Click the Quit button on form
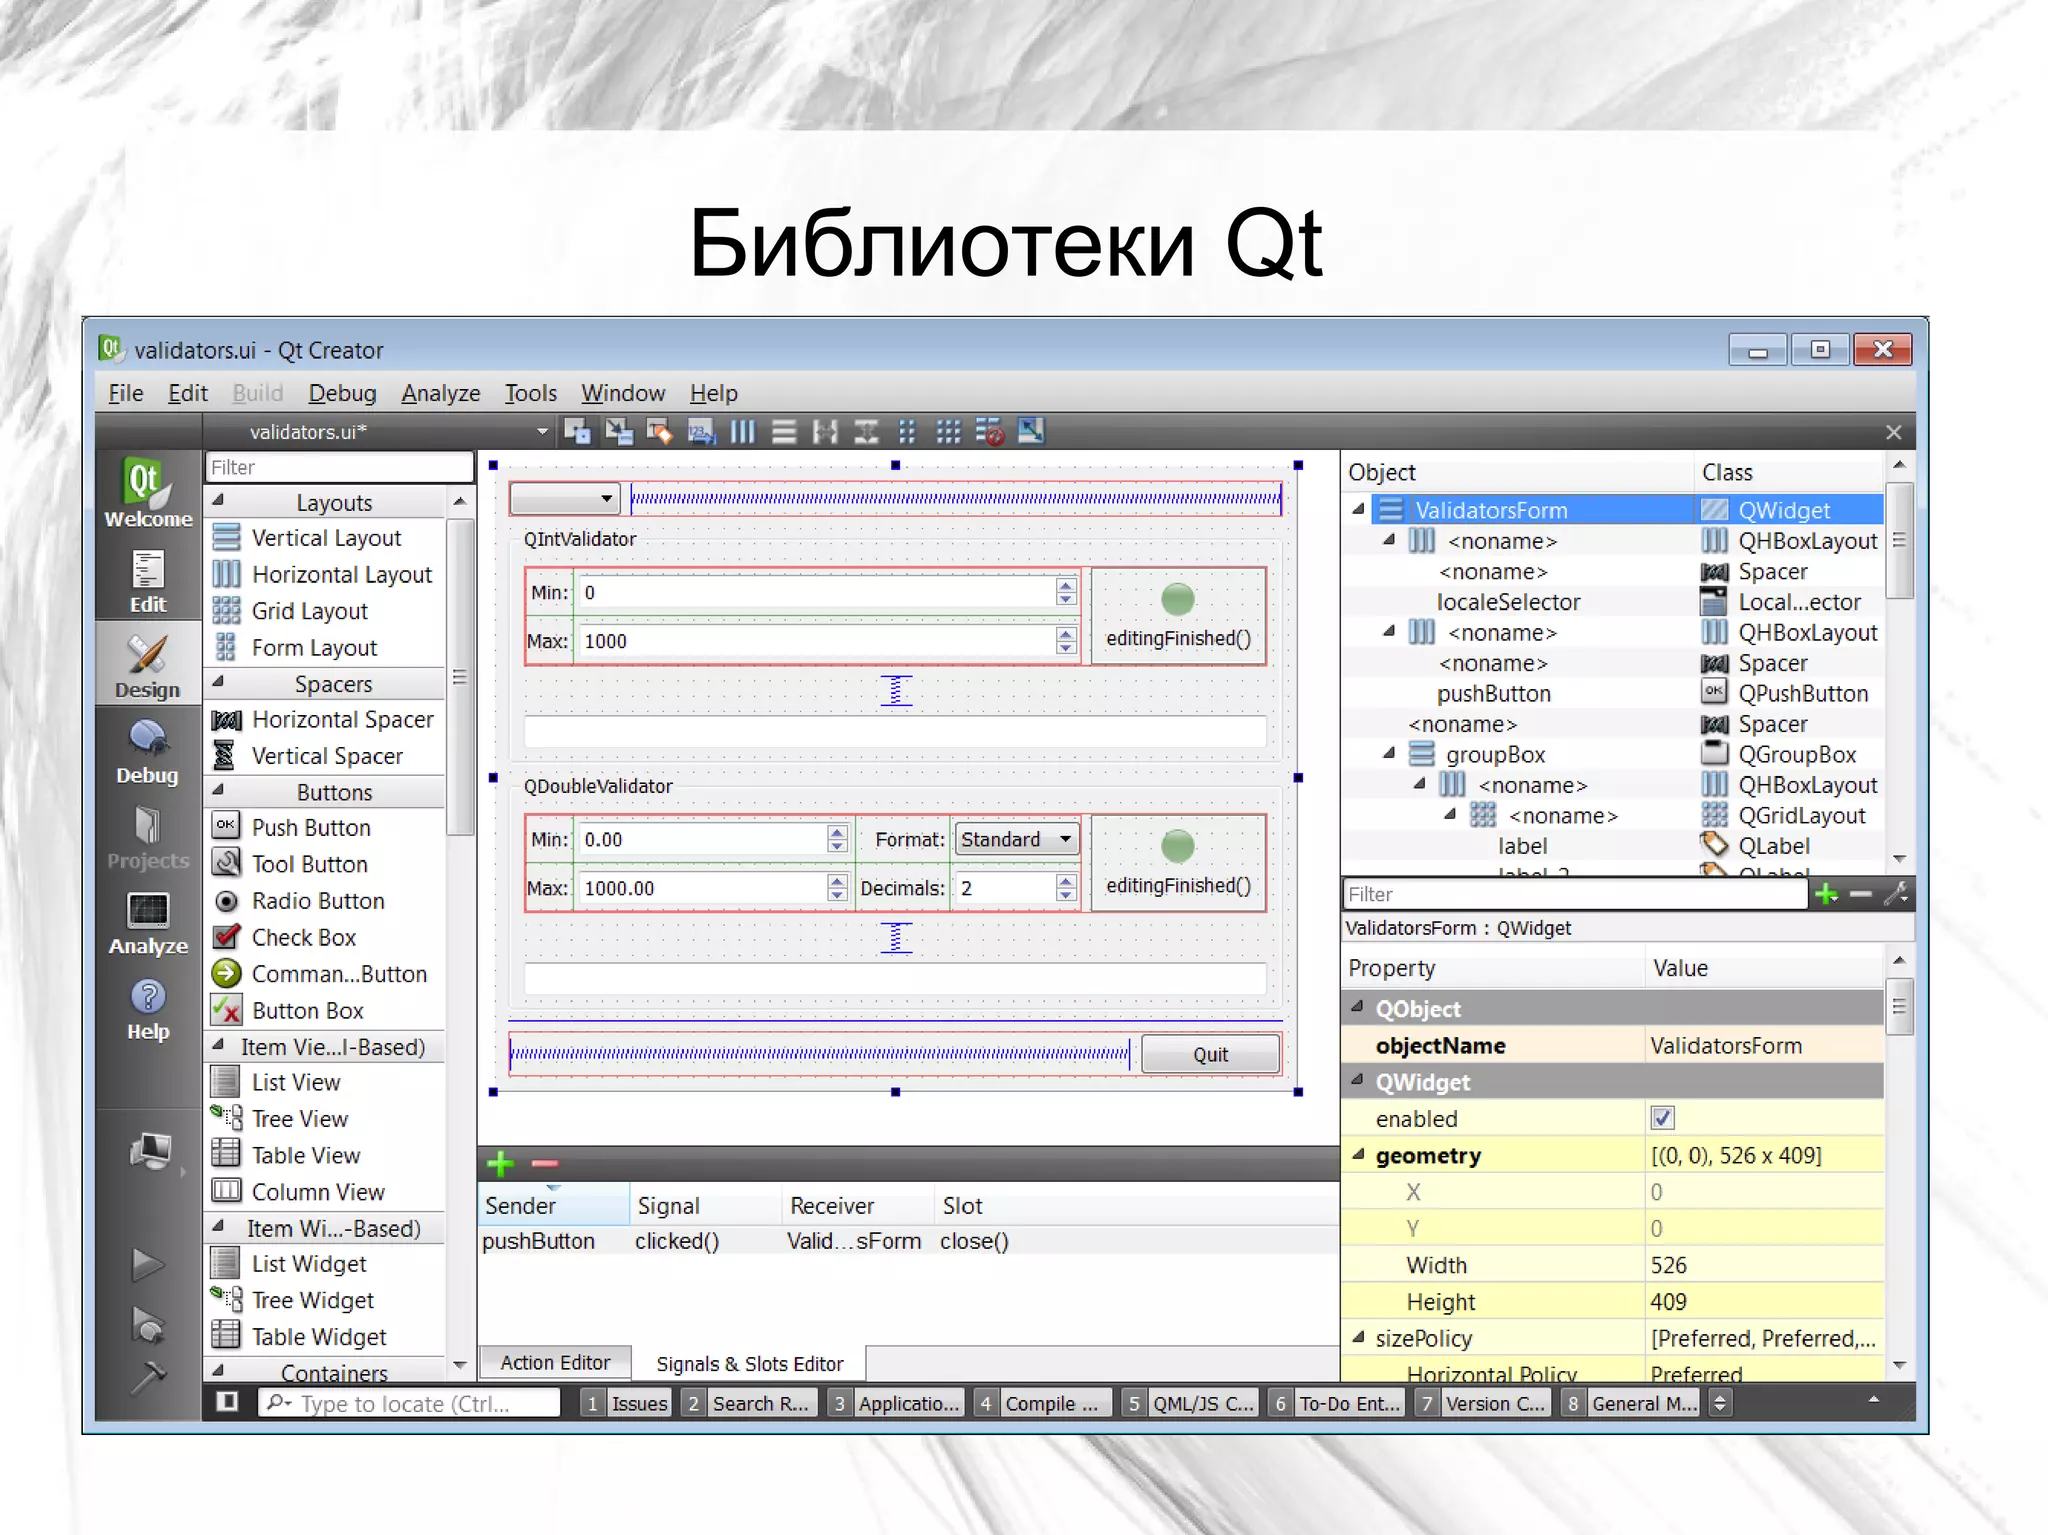Viewport: 2048px width, 1535px height. [1210, 1054]
